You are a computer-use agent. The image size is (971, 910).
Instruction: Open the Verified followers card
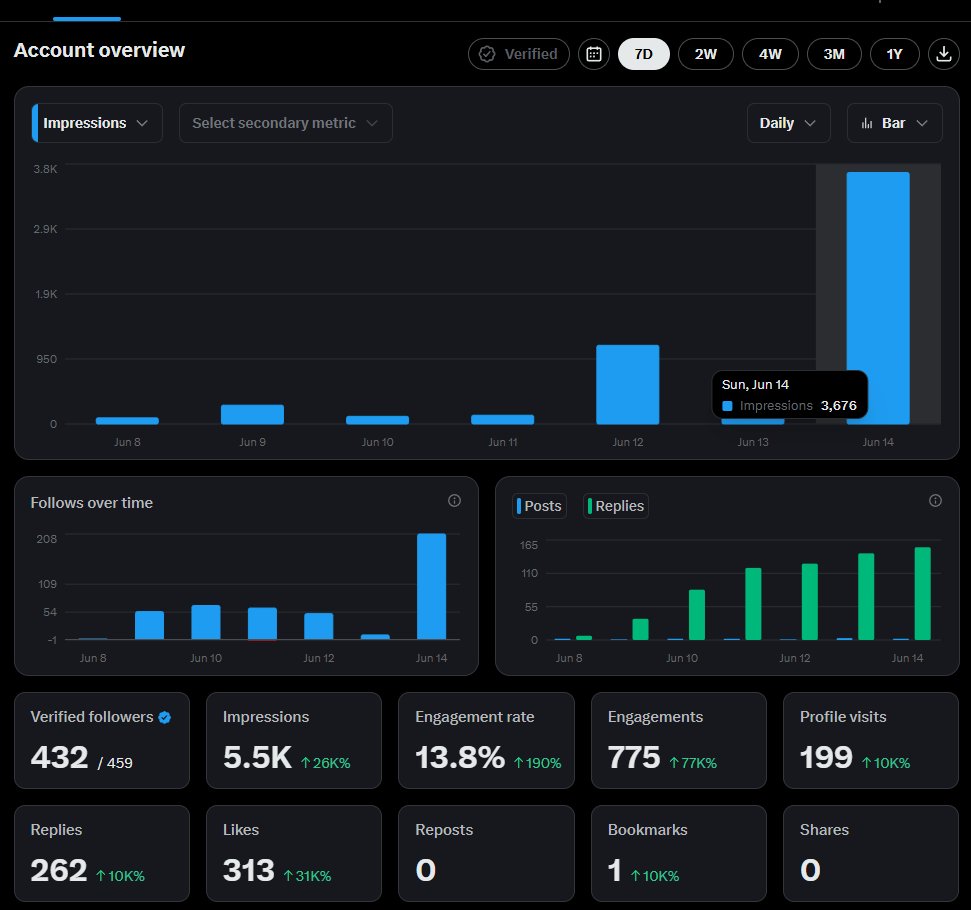pyautogui.click(x=102, y=740)
